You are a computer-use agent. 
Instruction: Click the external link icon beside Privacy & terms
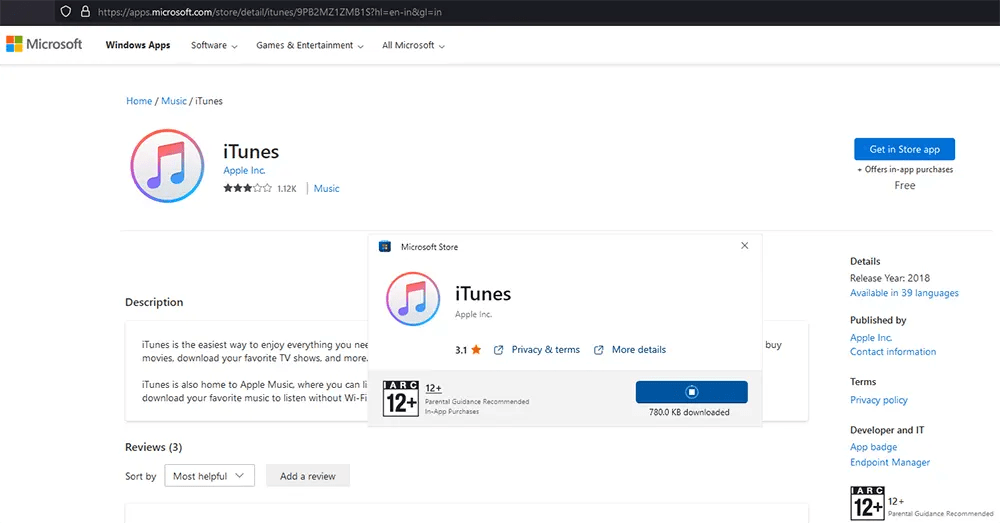point(499,350)
